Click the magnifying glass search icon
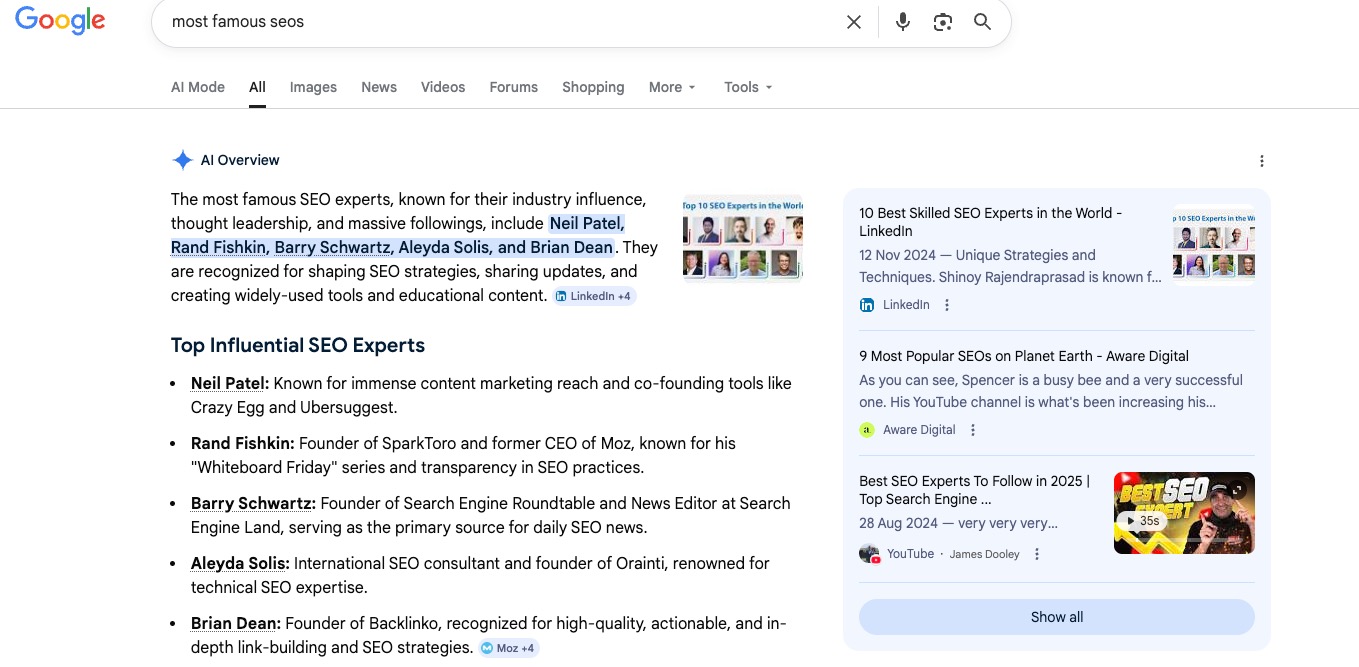The width and height of the screenshot is (1359, 667). coord(982,22)
